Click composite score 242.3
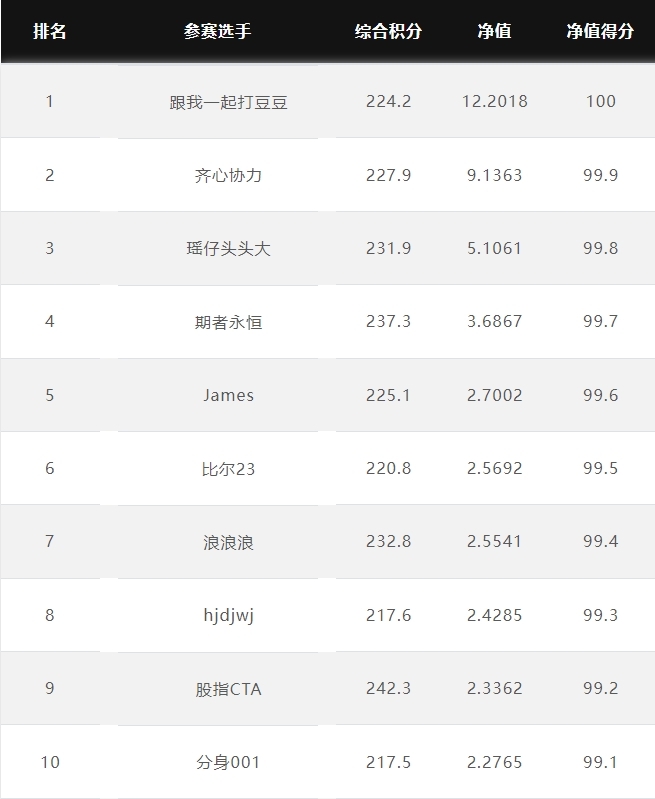Screen dimensions: 655x799 (388, 688)
